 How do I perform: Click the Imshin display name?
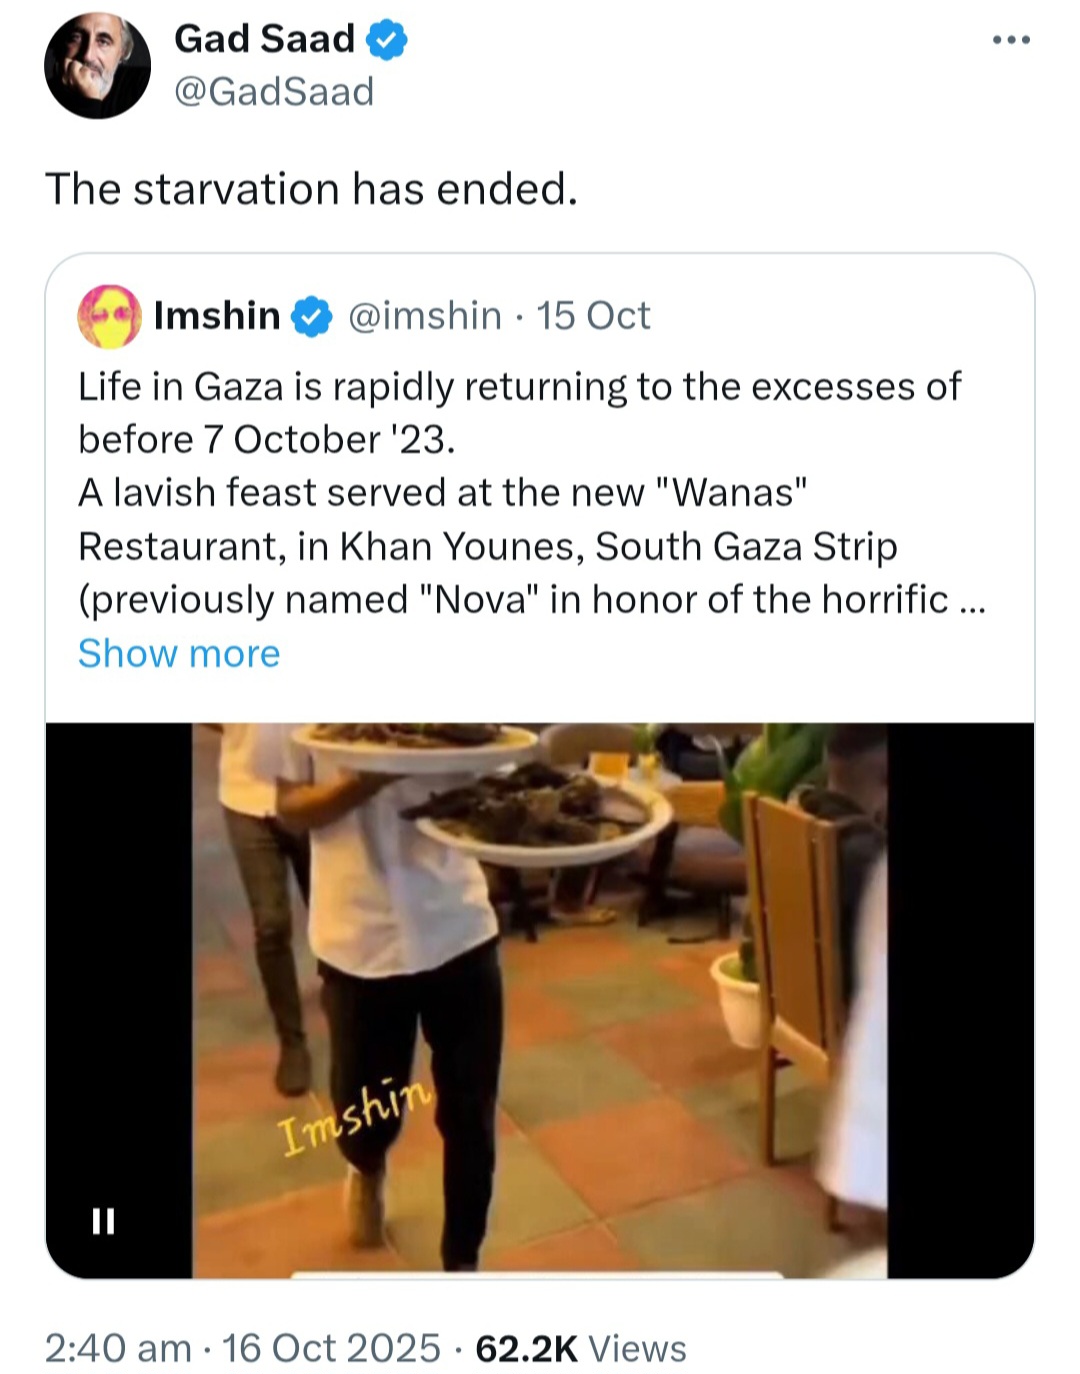pos(217,316)
